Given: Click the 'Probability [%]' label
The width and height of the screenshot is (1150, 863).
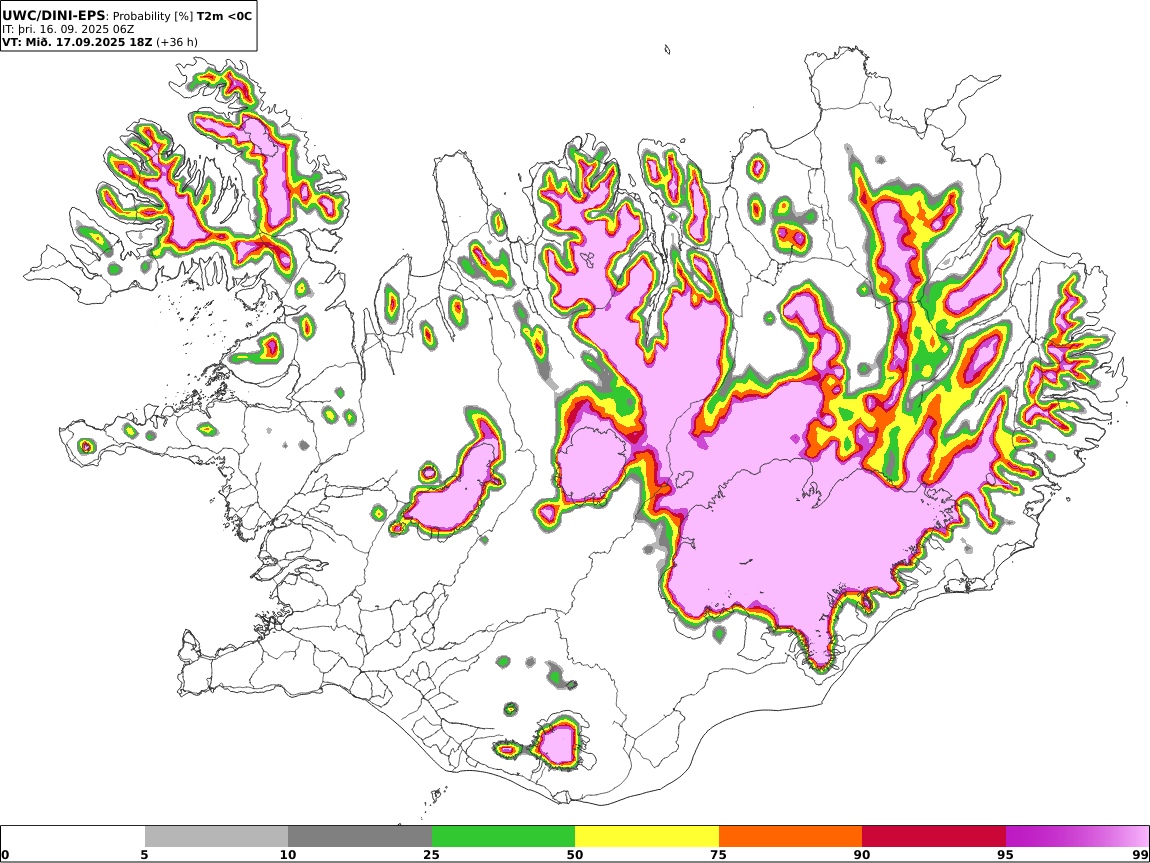Looking at the screenshot, I should tap(153, 16).
